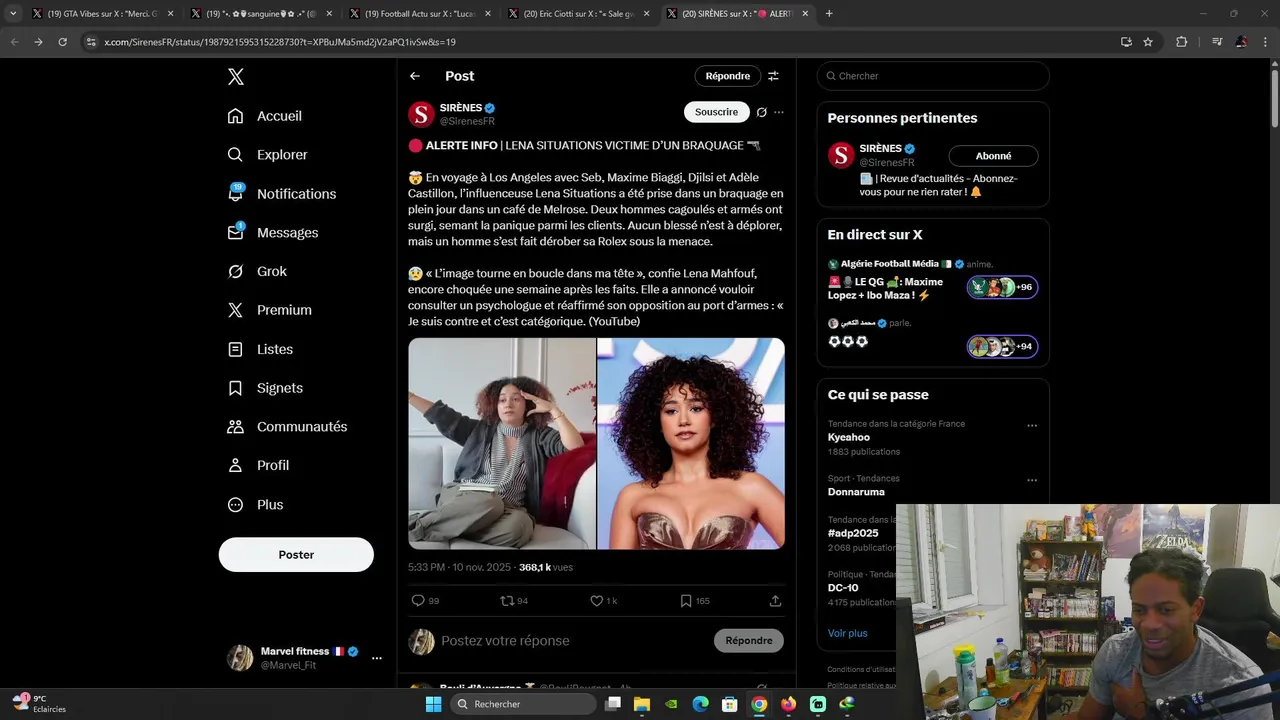Click lower Répondre button beside reply field
1280x720 pixels.
pyautogui.click(x=749, y=641)
